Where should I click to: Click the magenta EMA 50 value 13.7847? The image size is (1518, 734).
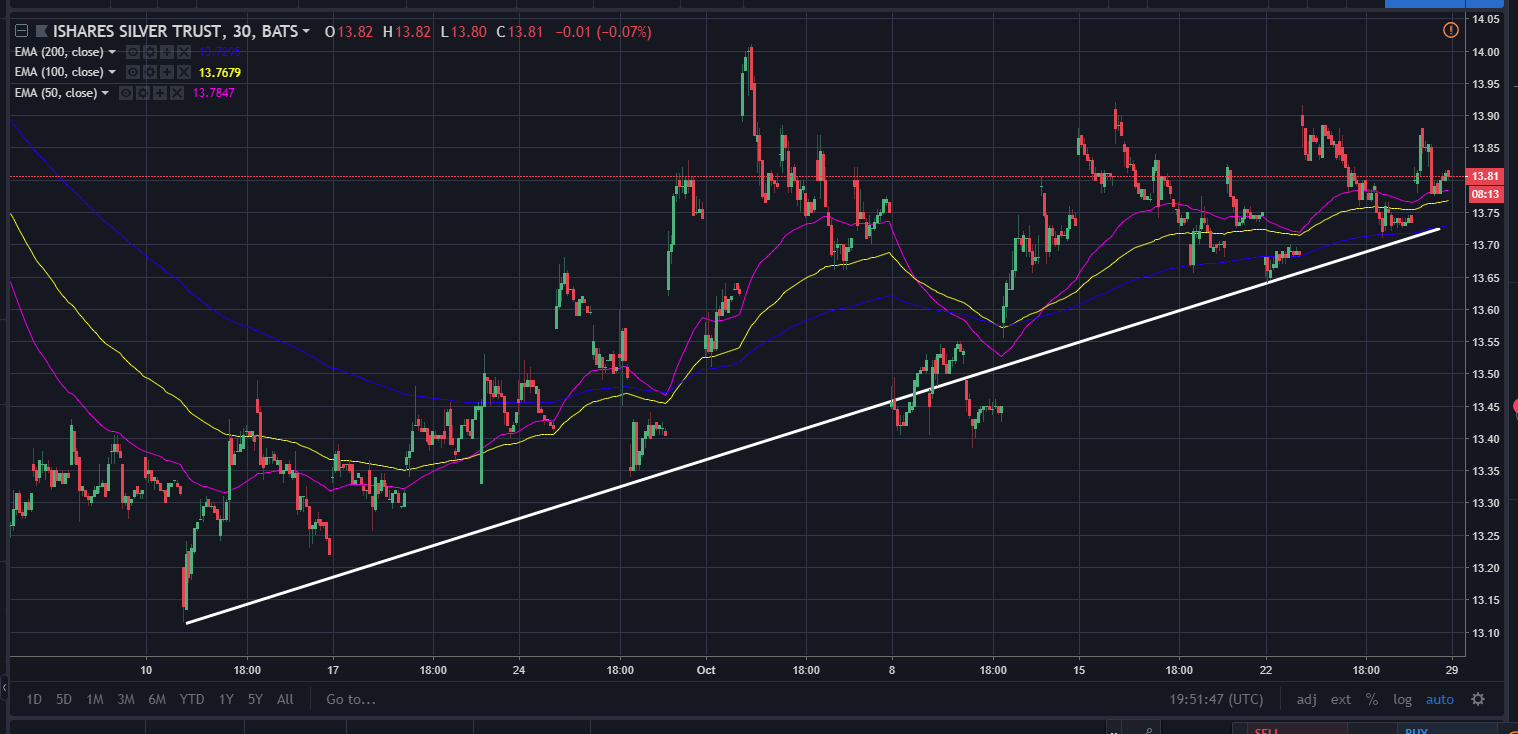pos(212,93)
